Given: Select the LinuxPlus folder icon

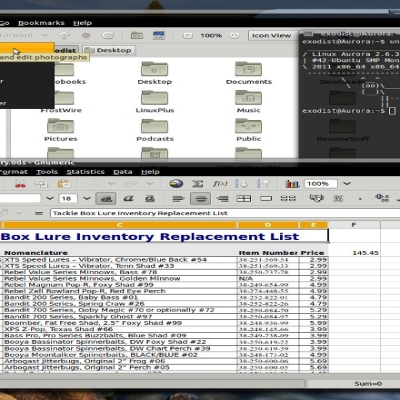Looking at the screenshot, I should pos(155,101).
